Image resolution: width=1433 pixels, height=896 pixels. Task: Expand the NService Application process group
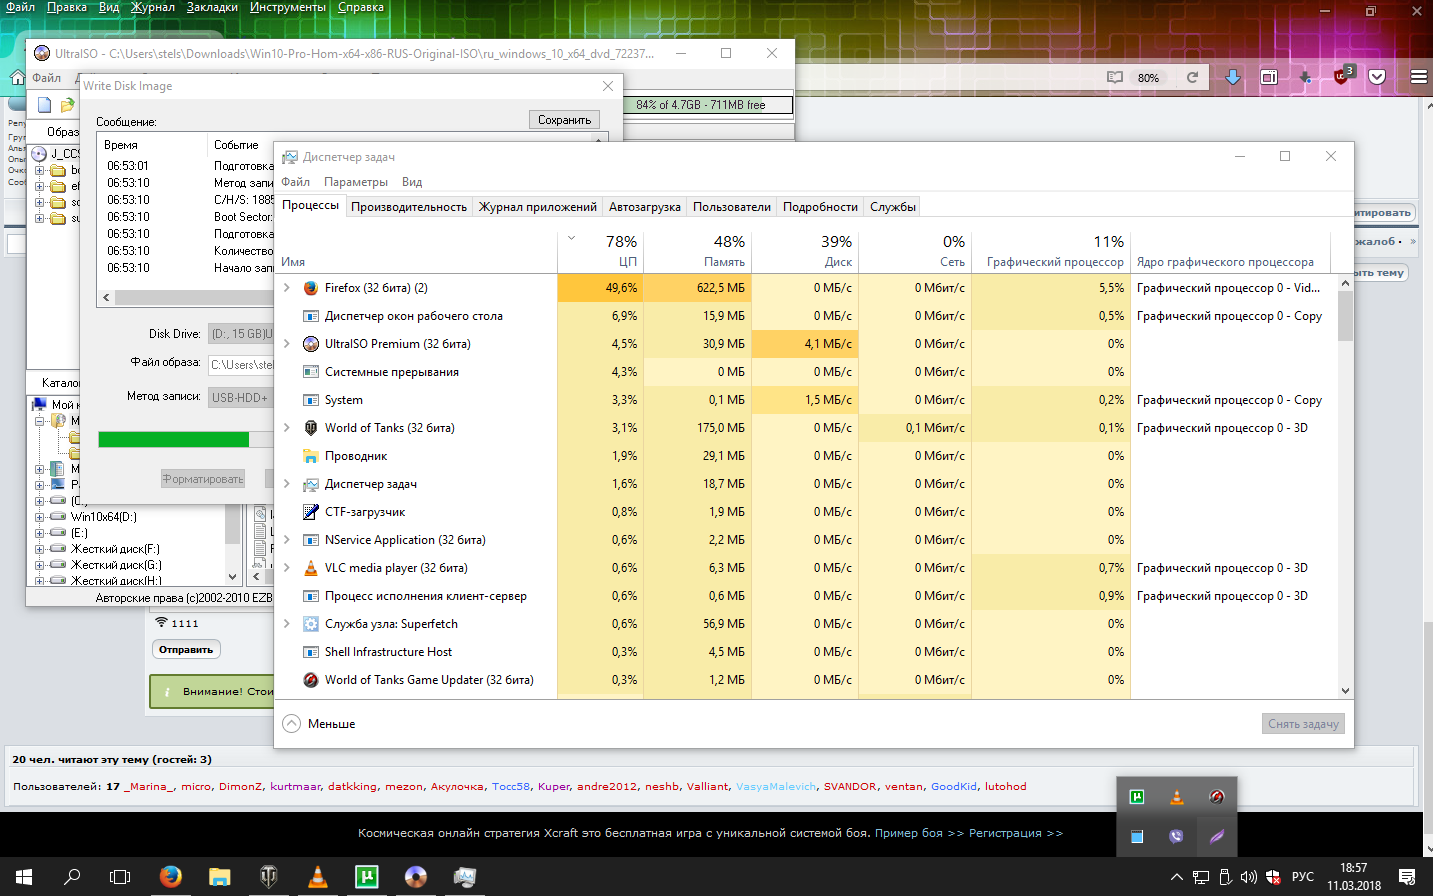point(287,540)
